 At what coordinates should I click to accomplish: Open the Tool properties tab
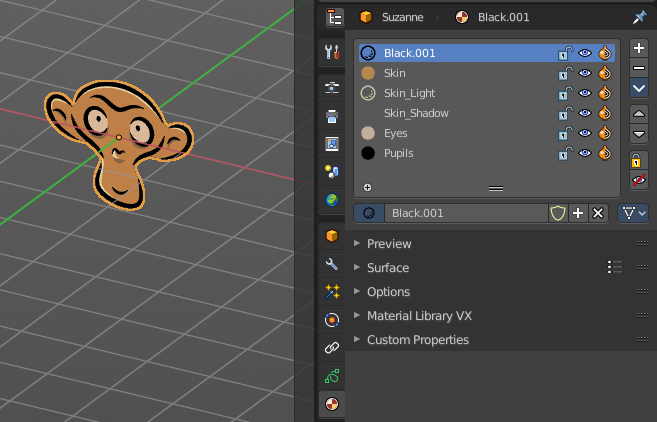pyautogui.click(x=332, y=52)
